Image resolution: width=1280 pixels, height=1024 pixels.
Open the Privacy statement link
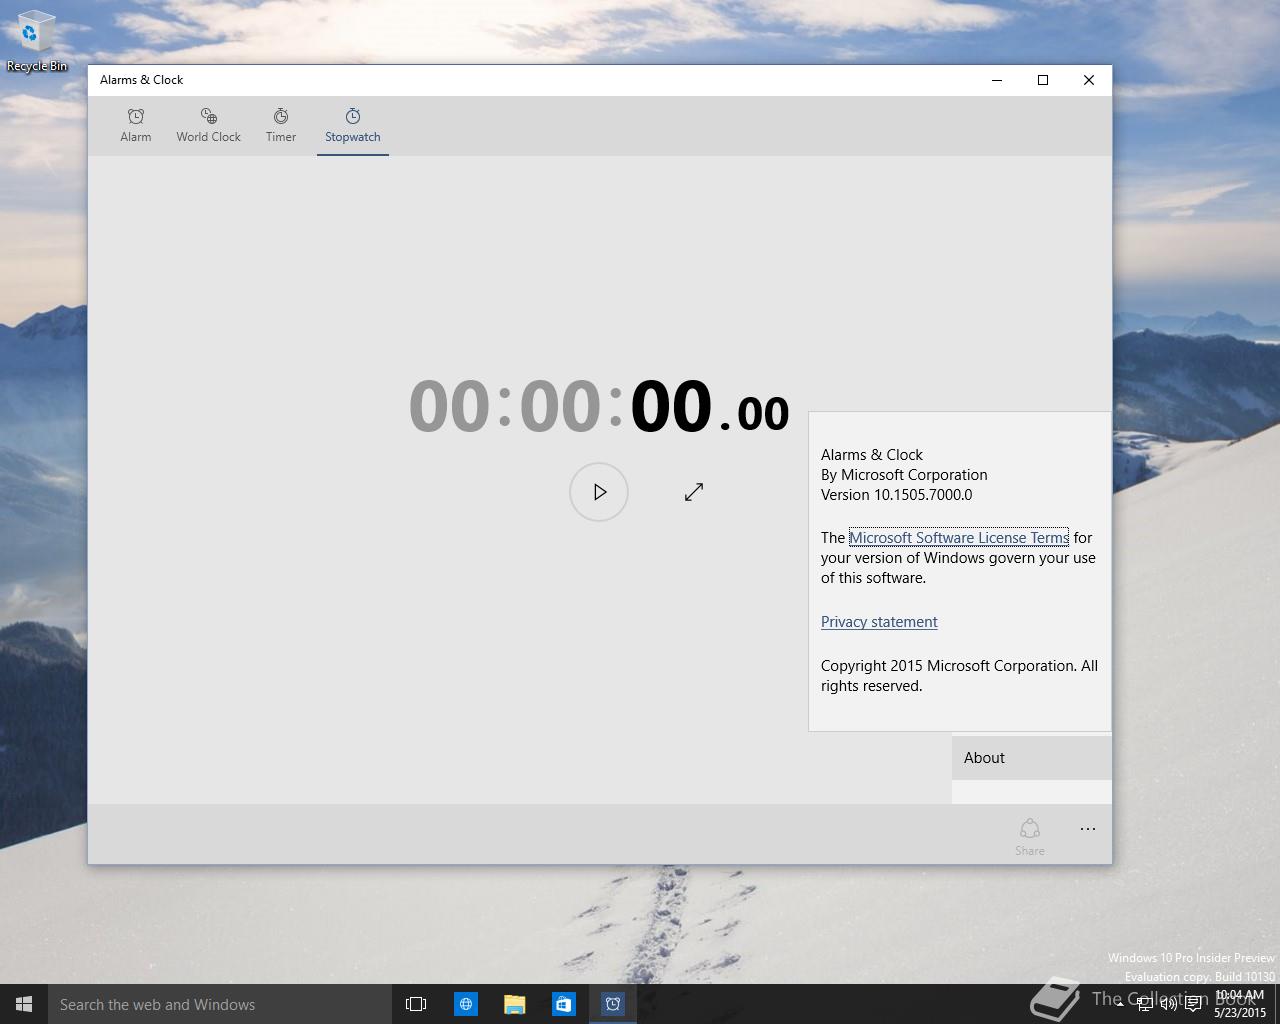click(879, 621)
